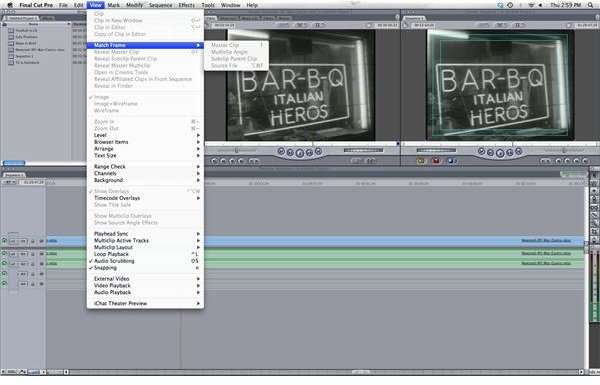Select the Pen tool in Tool palette

(594, 240)
